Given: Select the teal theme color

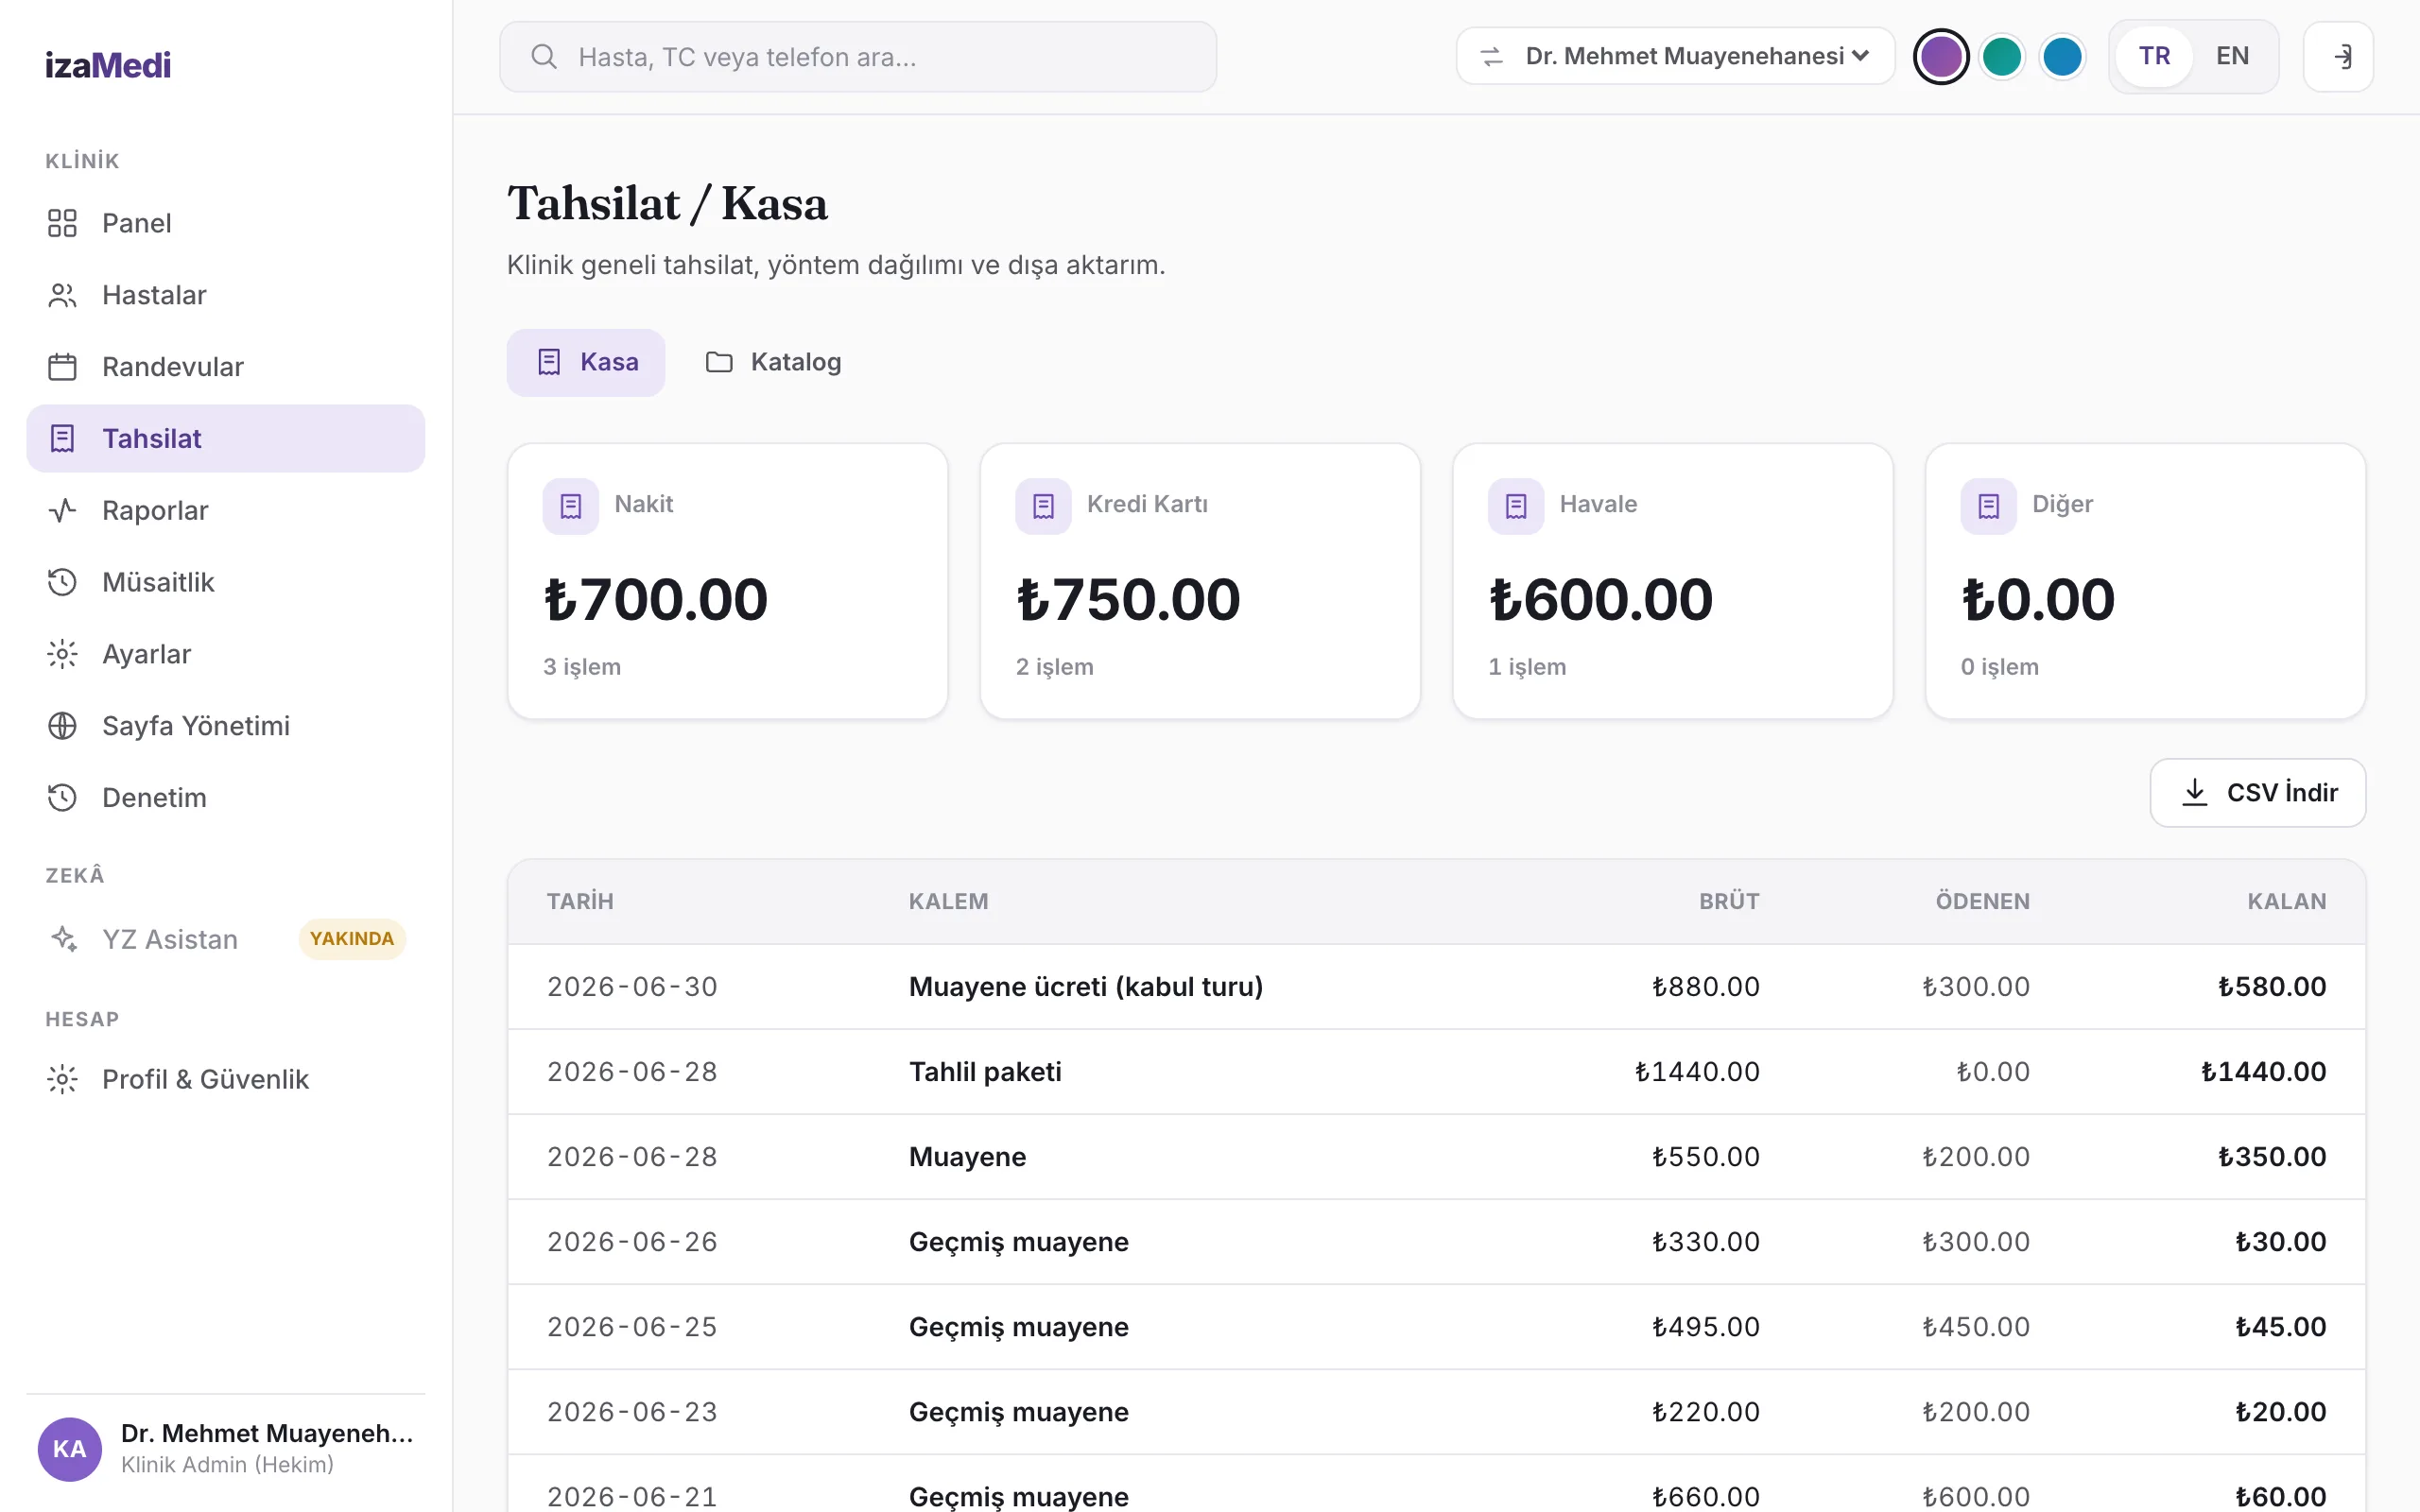Looking at the screenshot, I should (2001, 56).
